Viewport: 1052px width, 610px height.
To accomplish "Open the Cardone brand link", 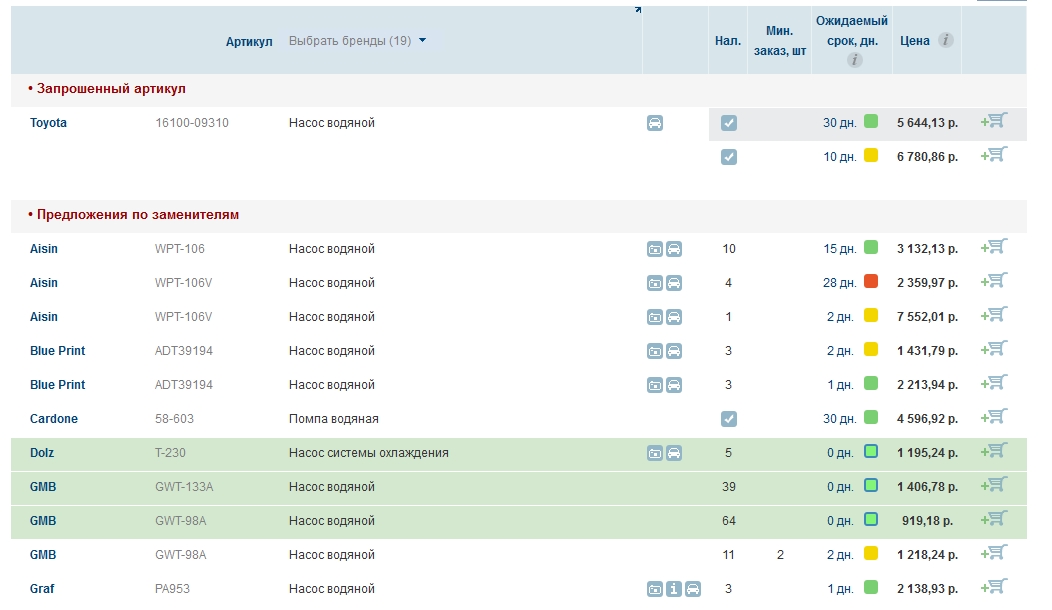I will pos(53,419).
